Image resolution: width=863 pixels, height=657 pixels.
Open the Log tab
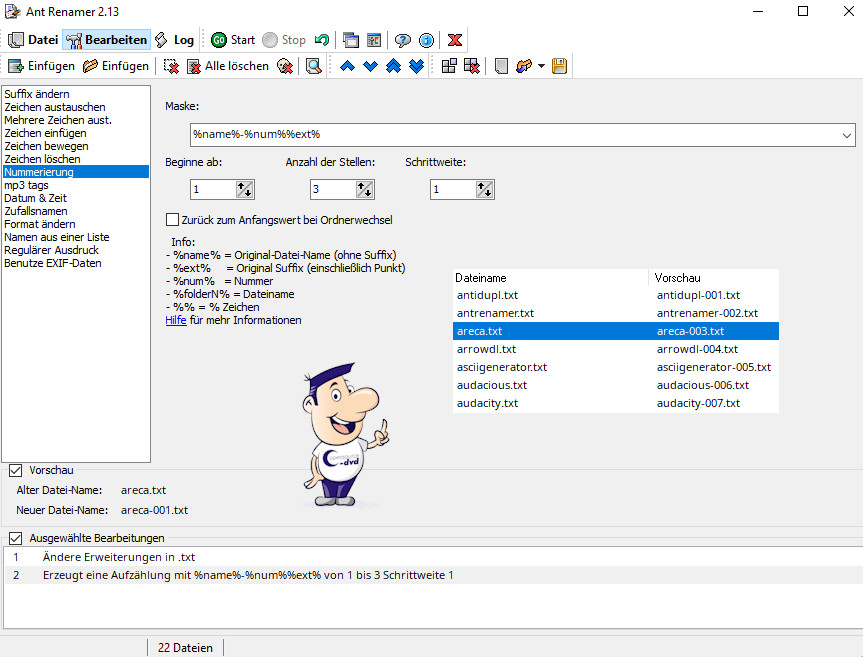(x=174, y=40)
